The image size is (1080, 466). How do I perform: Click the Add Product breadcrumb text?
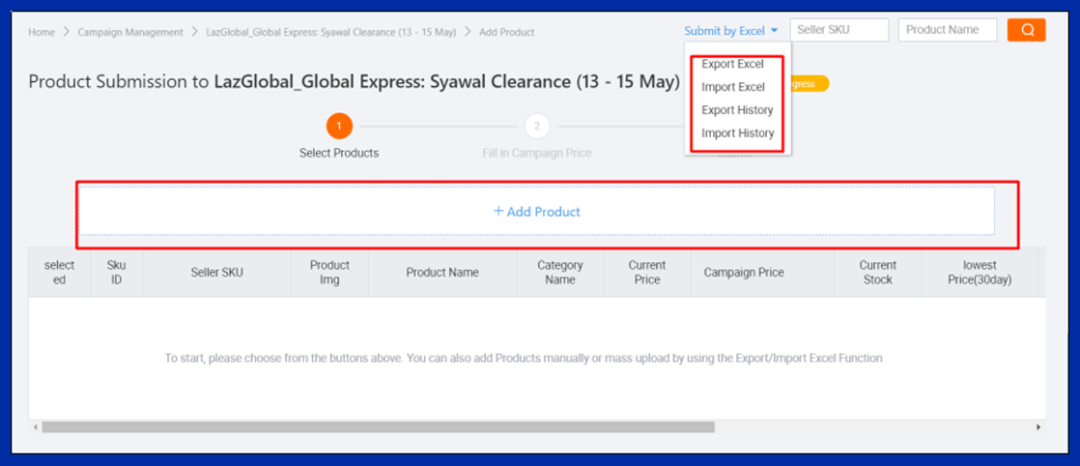click(506, 32)
